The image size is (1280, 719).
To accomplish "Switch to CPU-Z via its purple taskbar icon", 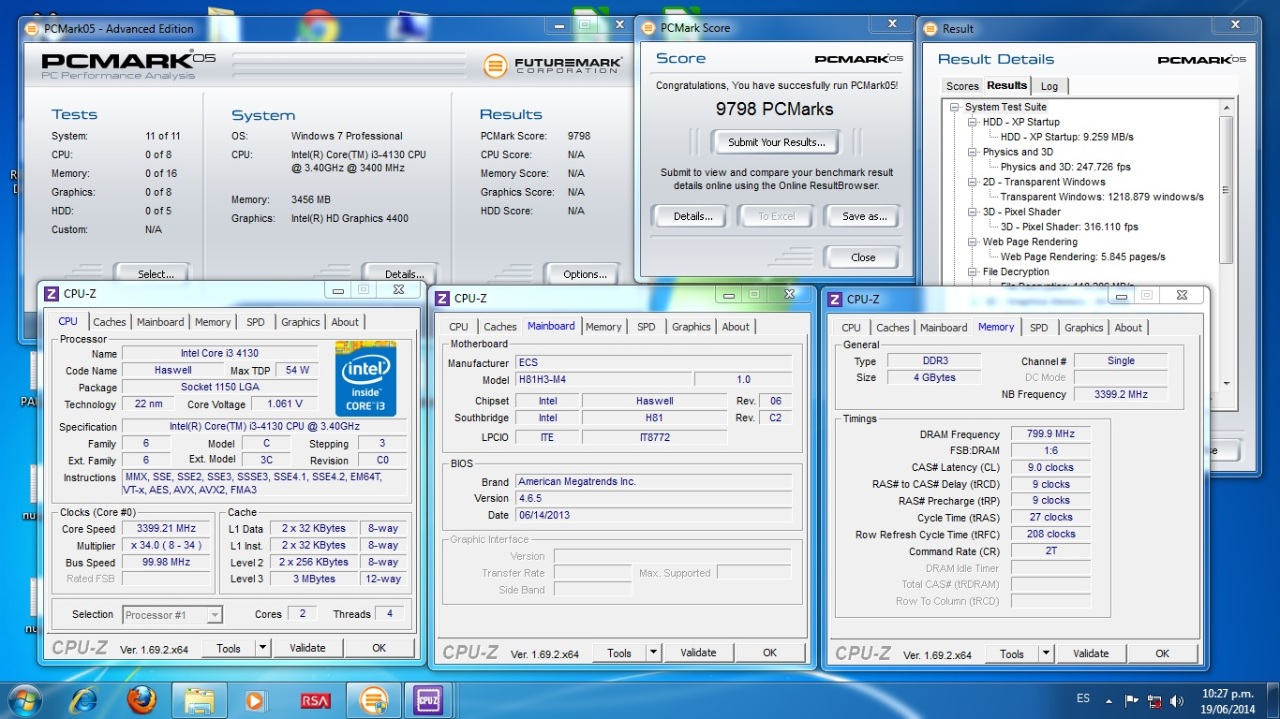I will click(x=430, y=700).
